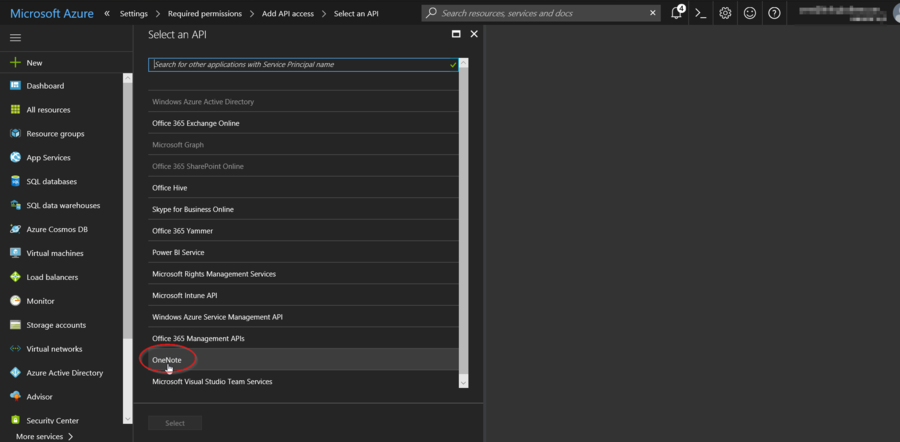The image size is (900, 442).
Task: Toggle the hamburger sidebar menu
Action: [15, 37]
